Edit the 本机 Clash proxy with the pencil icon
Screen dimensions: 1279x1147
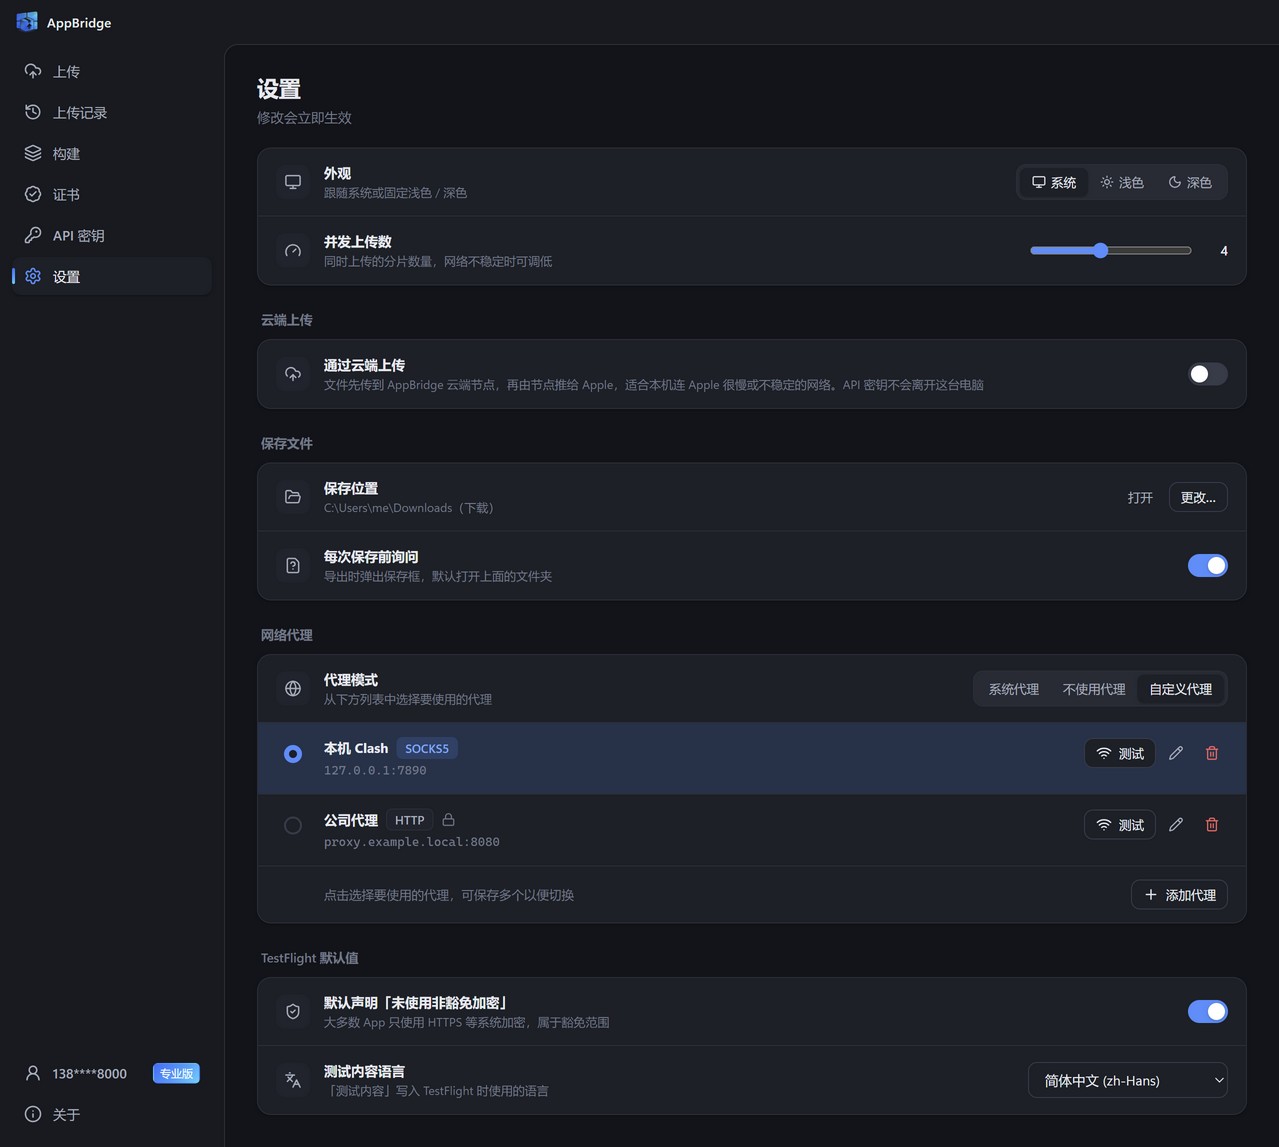1176,753
